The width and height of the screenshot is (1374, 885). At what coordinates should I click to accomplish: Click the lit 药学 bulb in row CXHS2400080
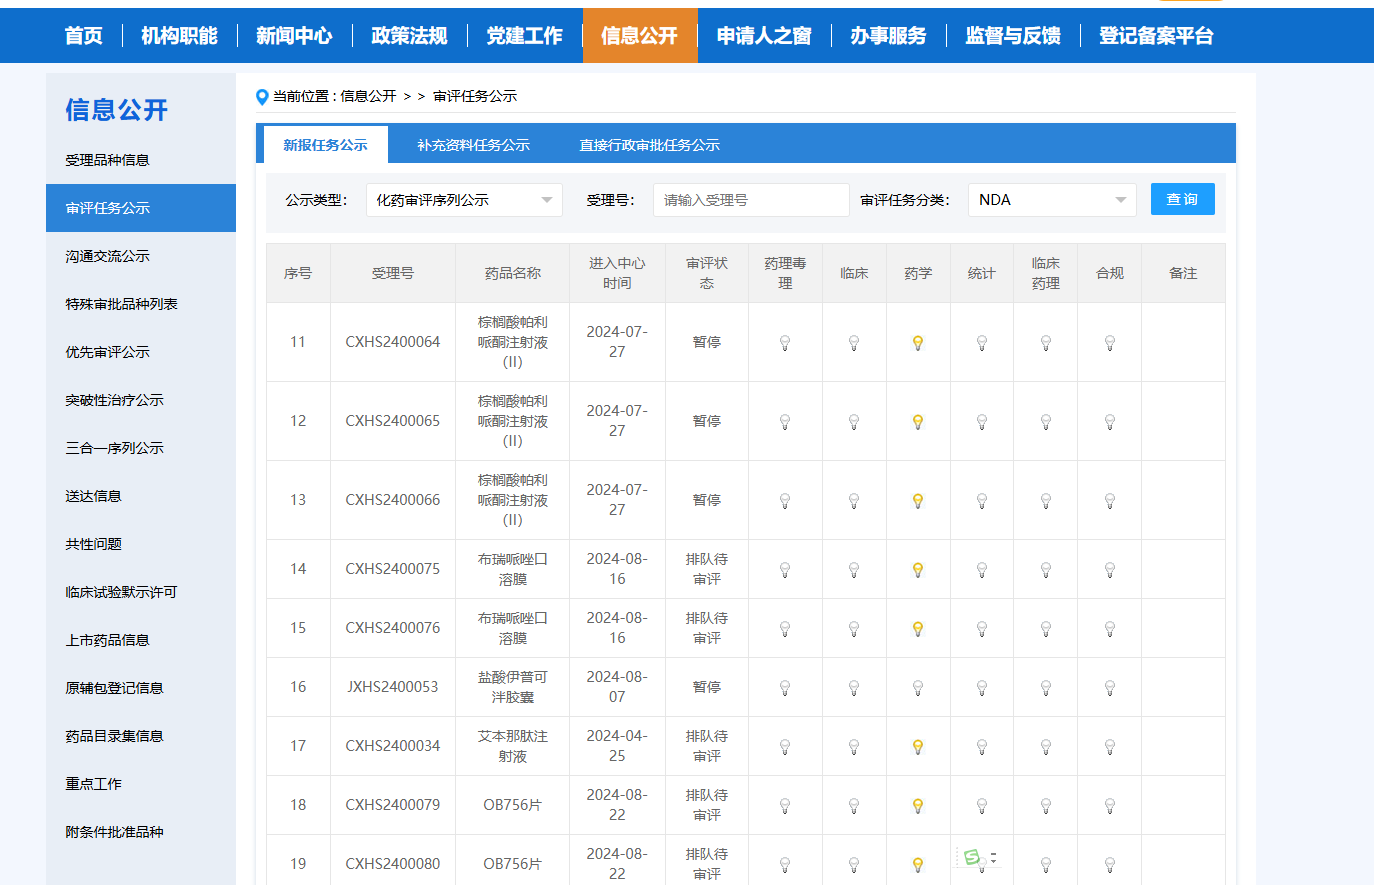pos(918,865)
